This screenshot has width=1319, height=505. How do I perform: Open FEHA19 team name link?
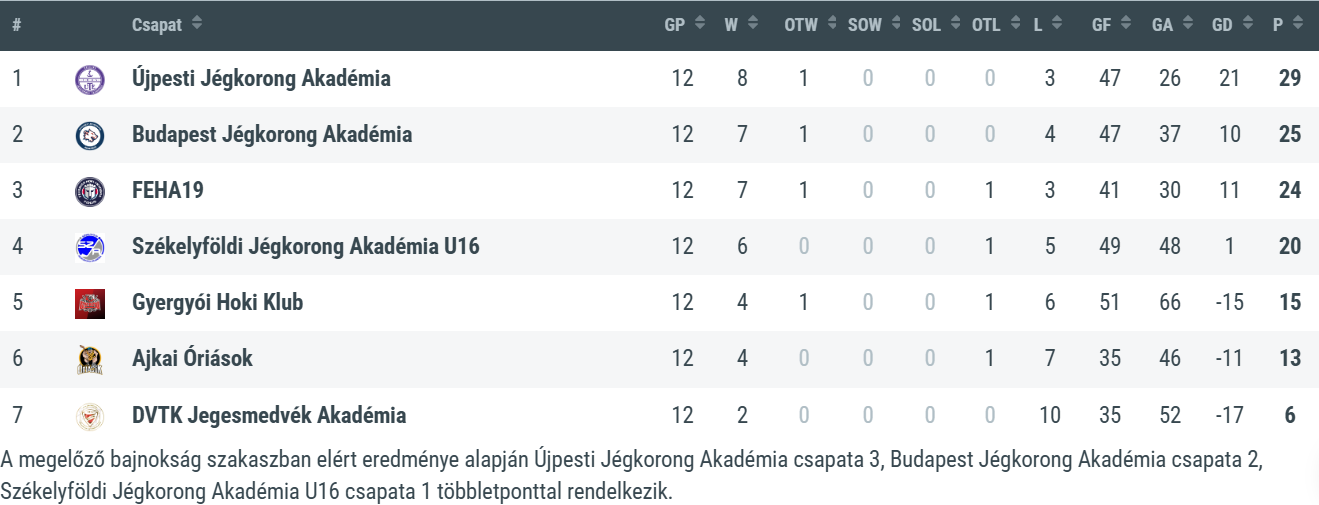click(x=167, y=191)
